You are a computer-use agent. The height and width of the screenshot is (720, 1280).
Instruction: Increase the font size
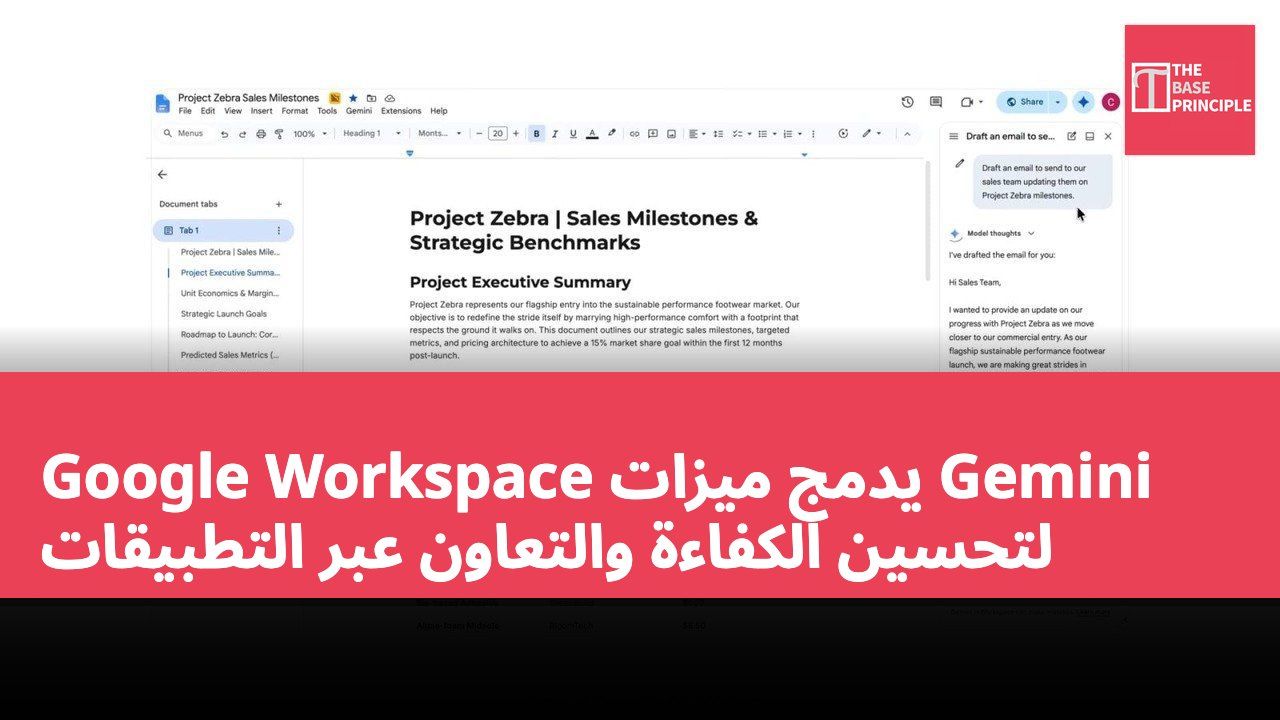click(516, 133)
